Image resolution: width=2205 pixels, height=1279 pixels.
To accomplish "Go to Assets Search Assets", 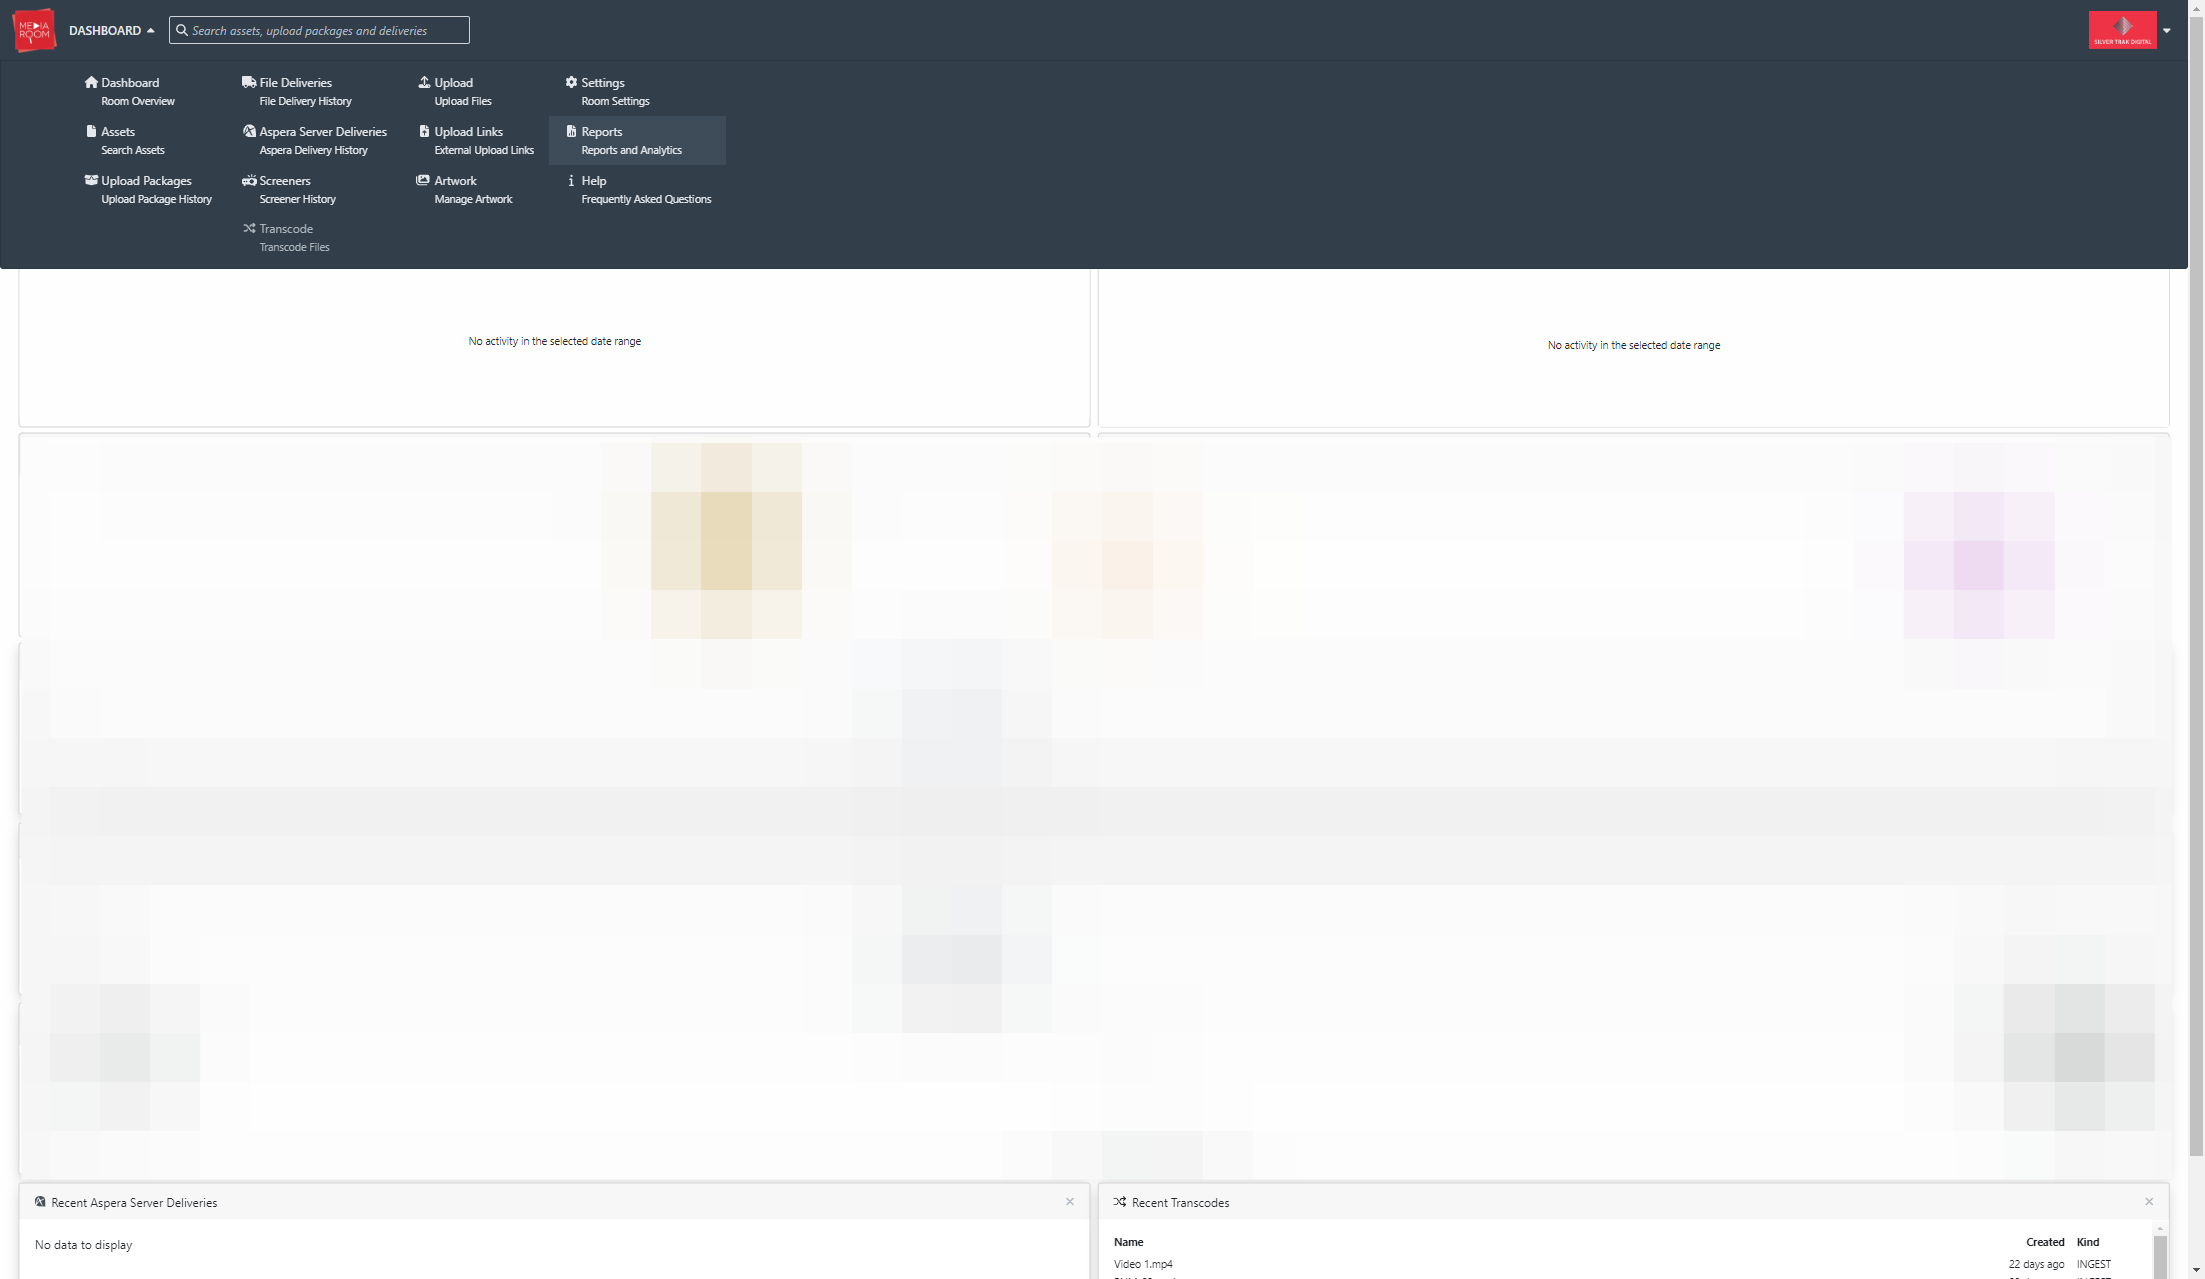I will click(x=125, y=140).
